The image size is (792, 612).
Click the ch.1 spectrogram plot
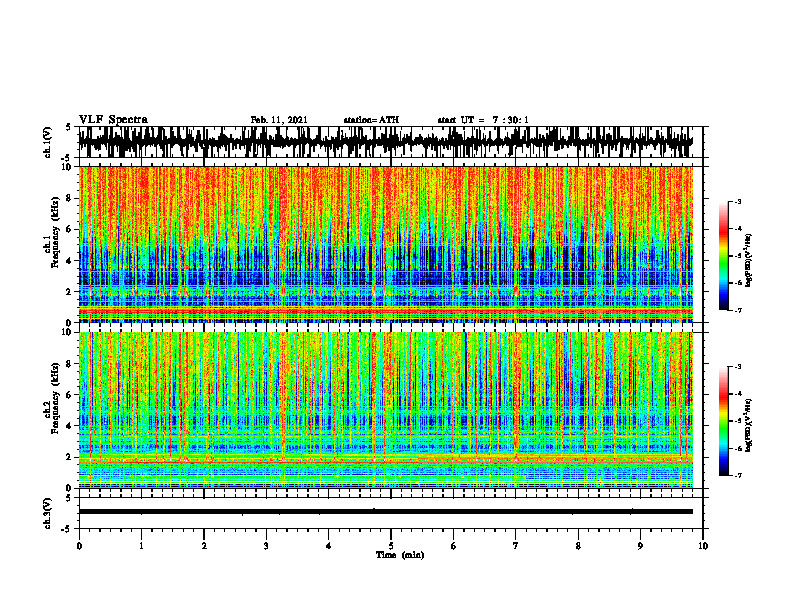point(385,244)
